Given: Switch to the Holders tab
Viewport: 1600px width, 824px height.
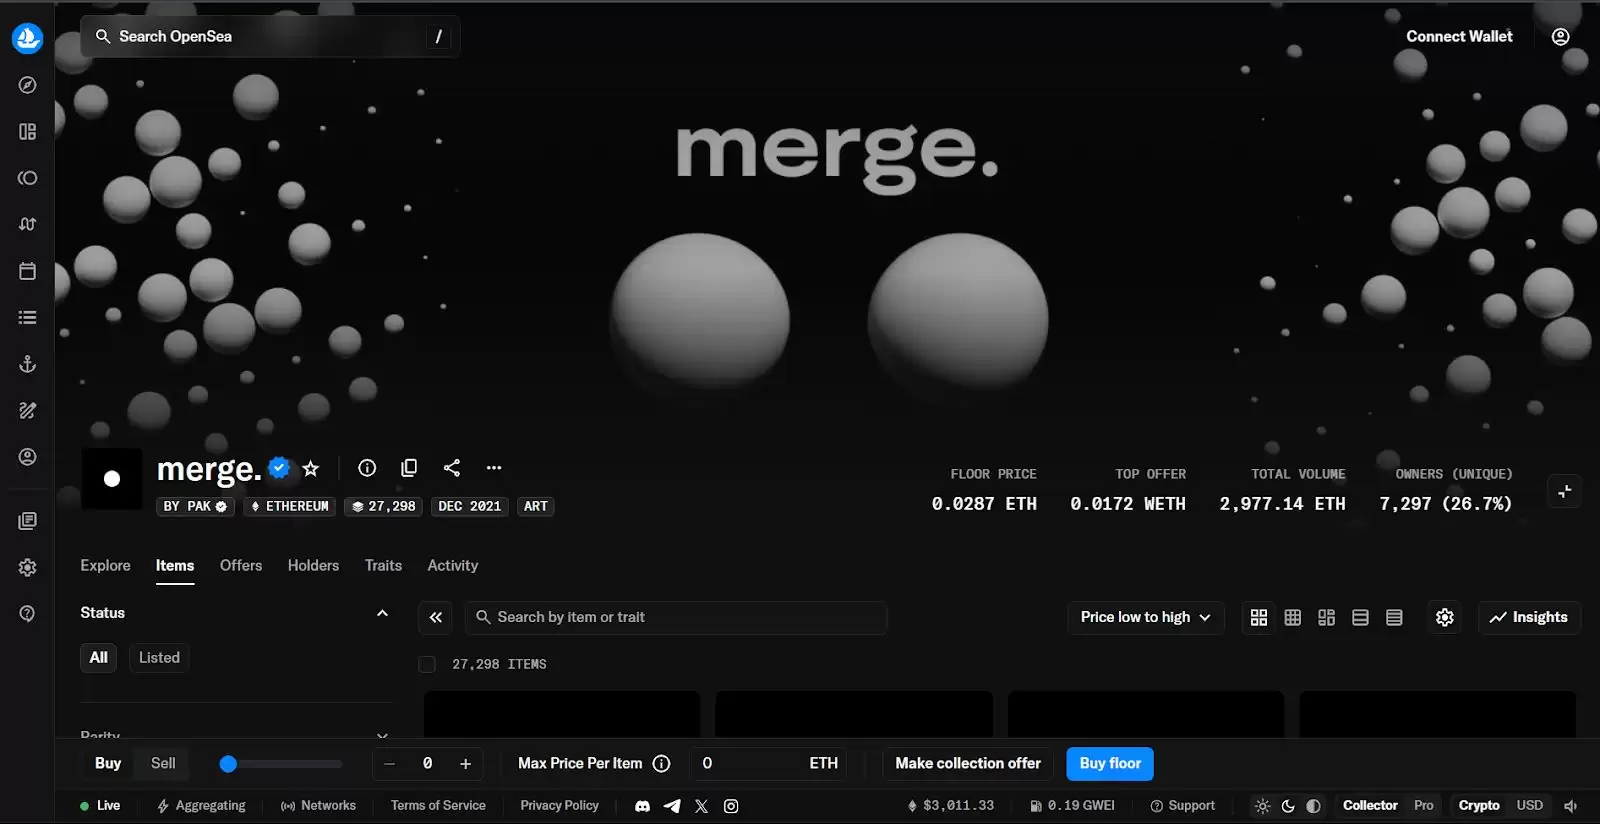Looking at the screenshot, I should (x=313, y=566).
